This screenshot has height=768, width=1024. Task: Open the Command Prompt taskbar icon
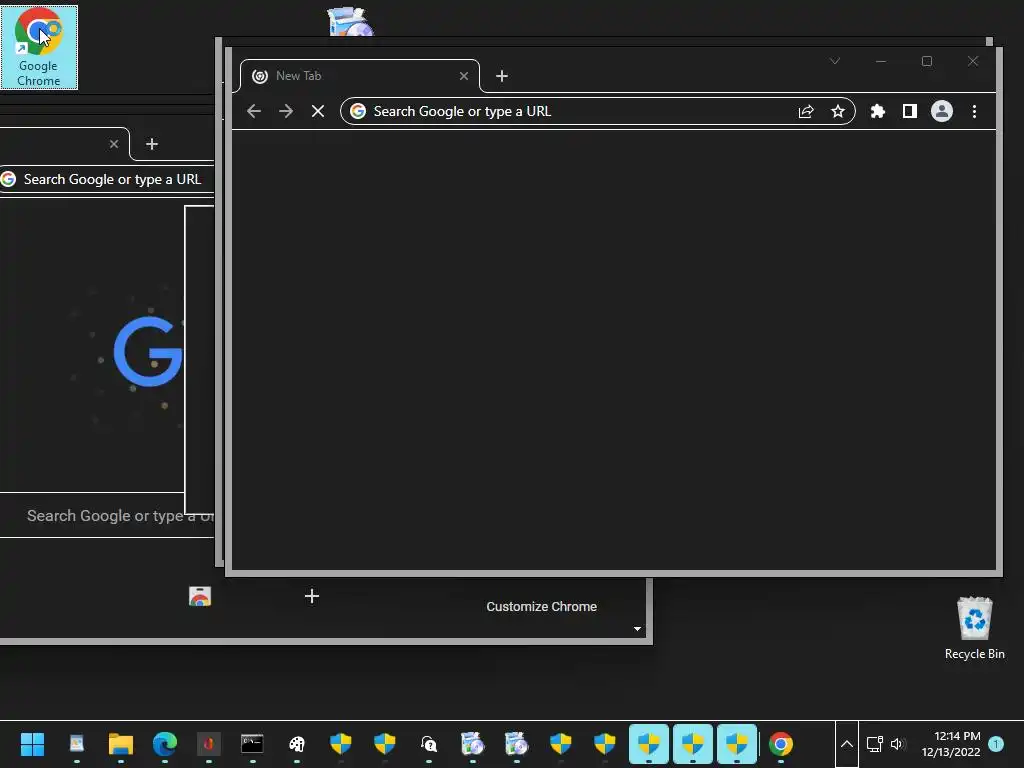click(x=252, y=744)
